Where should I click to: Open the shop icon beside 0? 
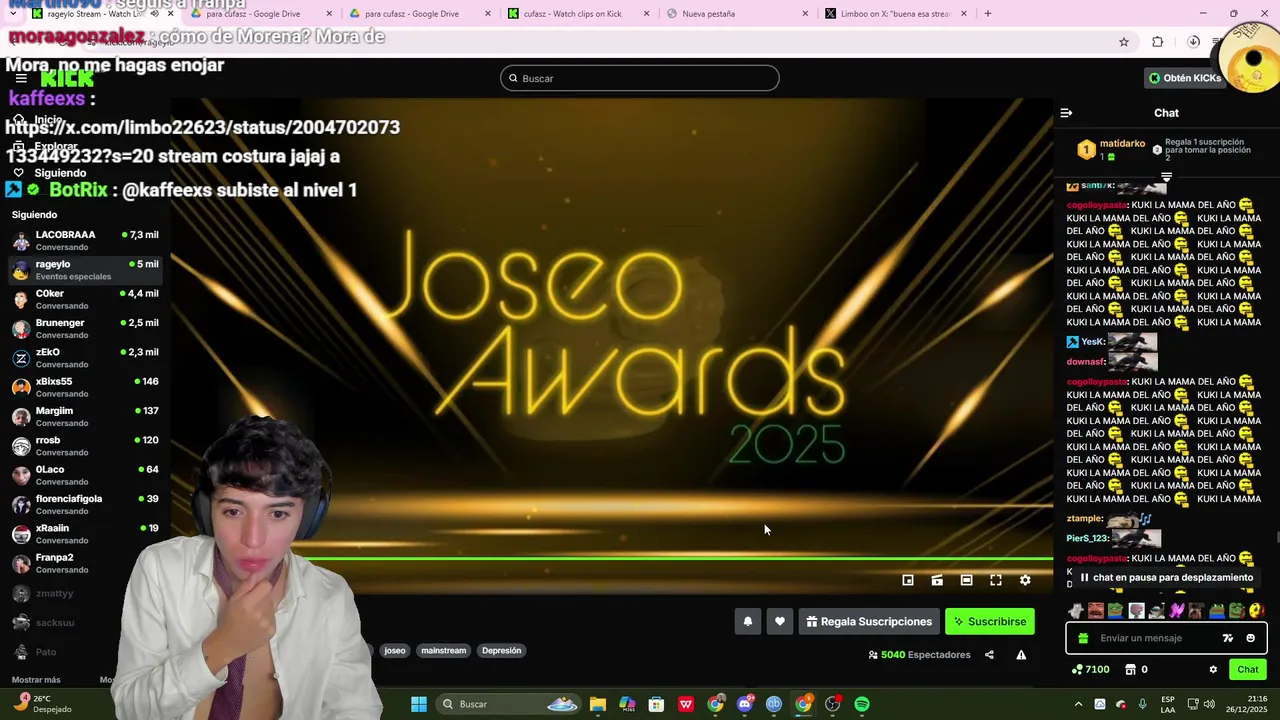tap(1130, 670)
